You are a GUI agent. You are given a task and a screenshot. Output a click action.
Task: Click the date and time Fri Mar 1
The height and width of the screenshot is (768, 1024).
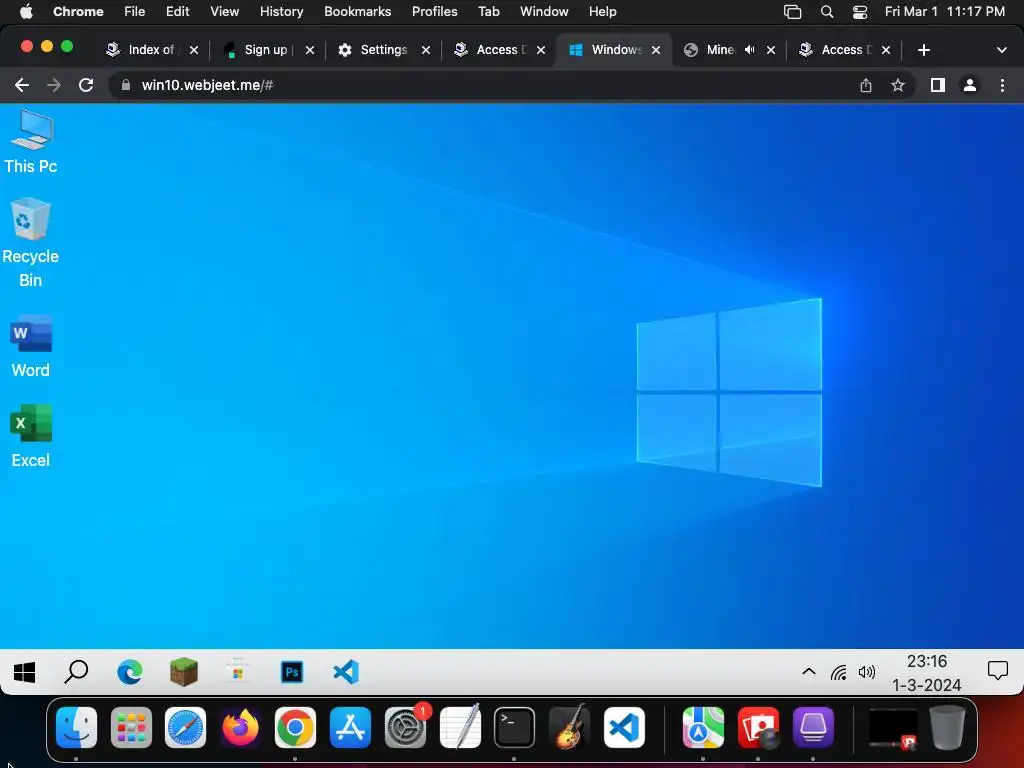click(944, 11)
